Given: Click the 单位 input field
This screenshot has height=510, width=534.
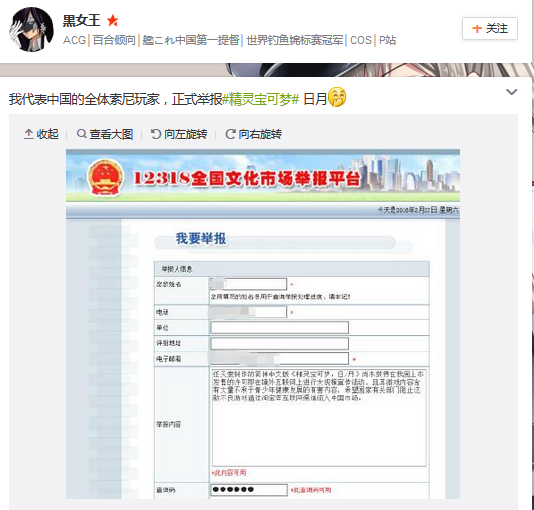Looking at the screenshot, I should tap(280, 328).
